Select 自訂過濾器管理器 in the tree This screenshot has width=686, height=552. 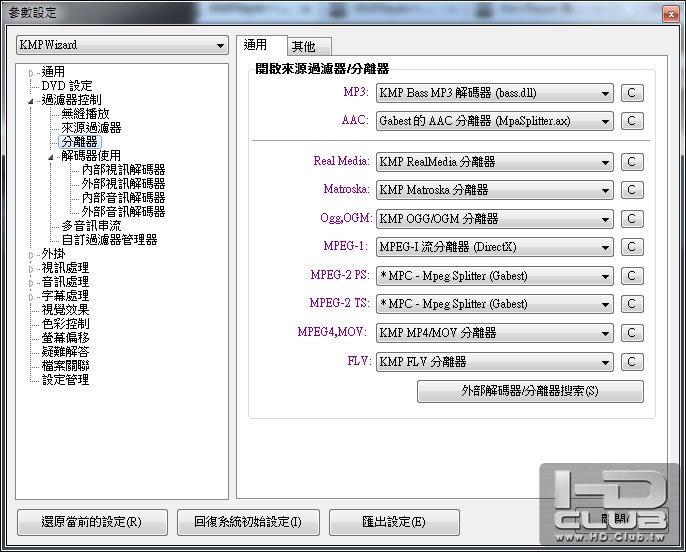pyautogui.click(x=109, y=240)
